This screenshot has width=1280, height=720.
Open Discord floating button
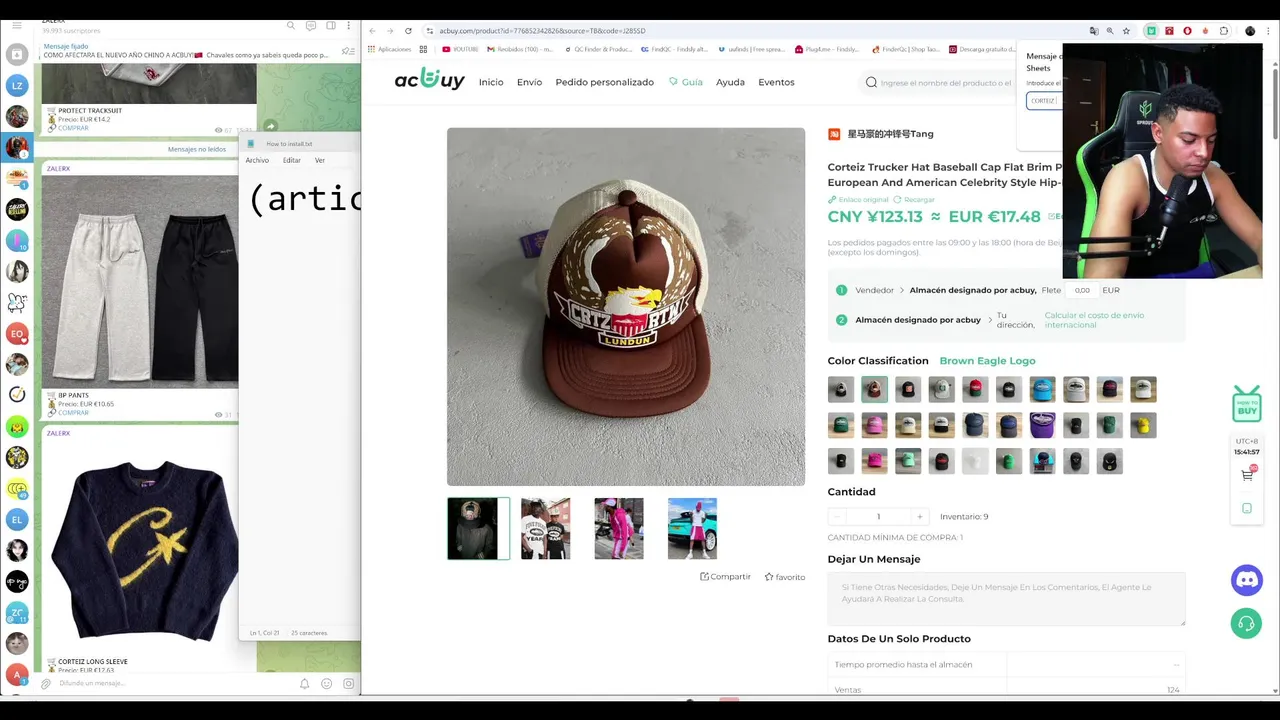point(1246,580)
